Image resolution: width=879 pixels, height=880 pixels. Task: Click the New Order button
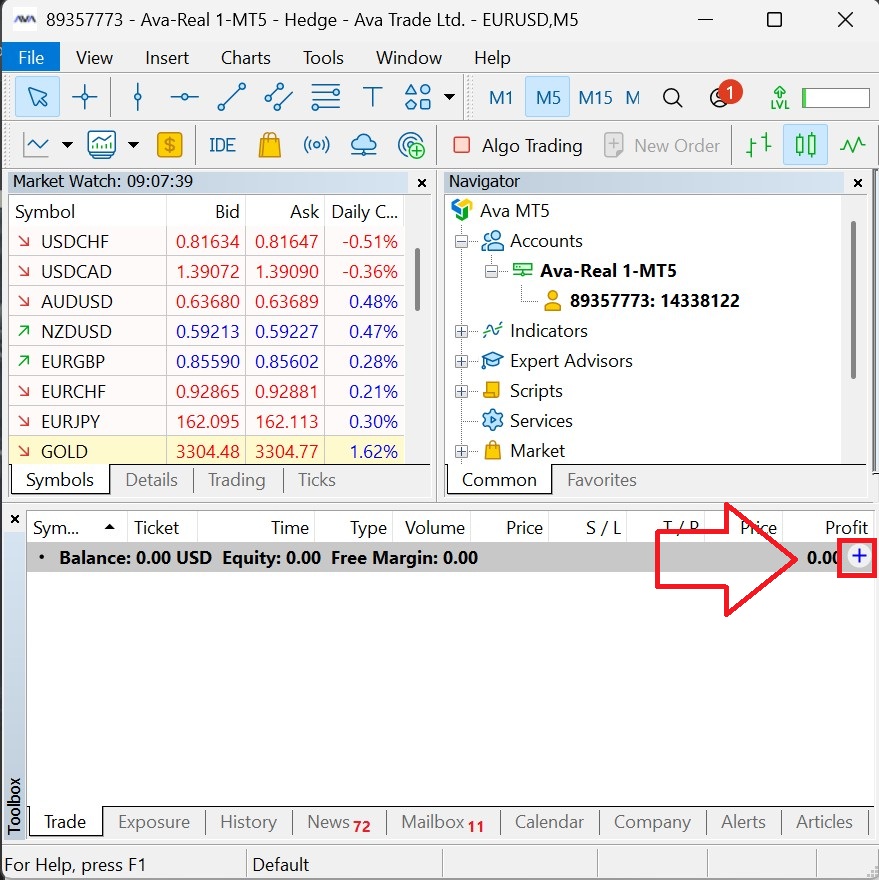[x=661, y=145]
